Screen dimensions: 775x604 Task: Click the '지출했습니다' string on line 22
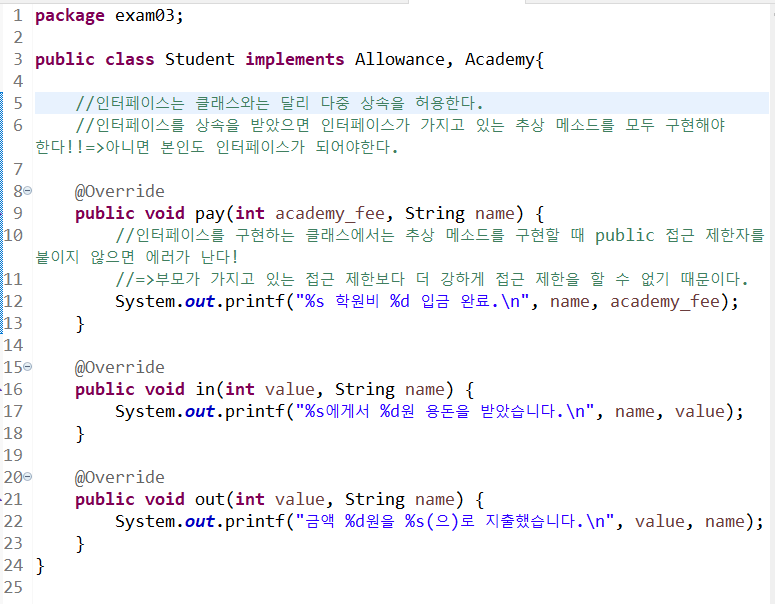point(531,521)
